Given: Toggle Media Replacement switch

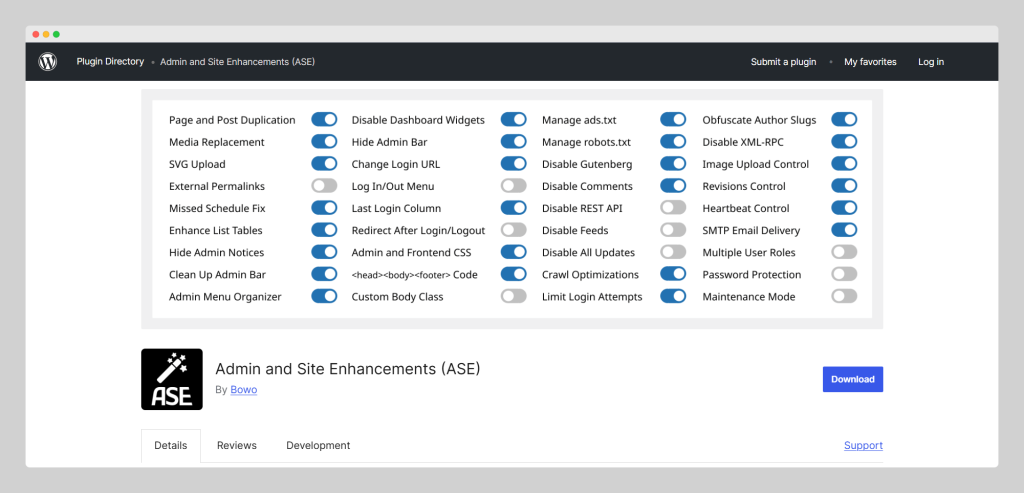Looking at the screenshot, I should (x=324, y=142).
